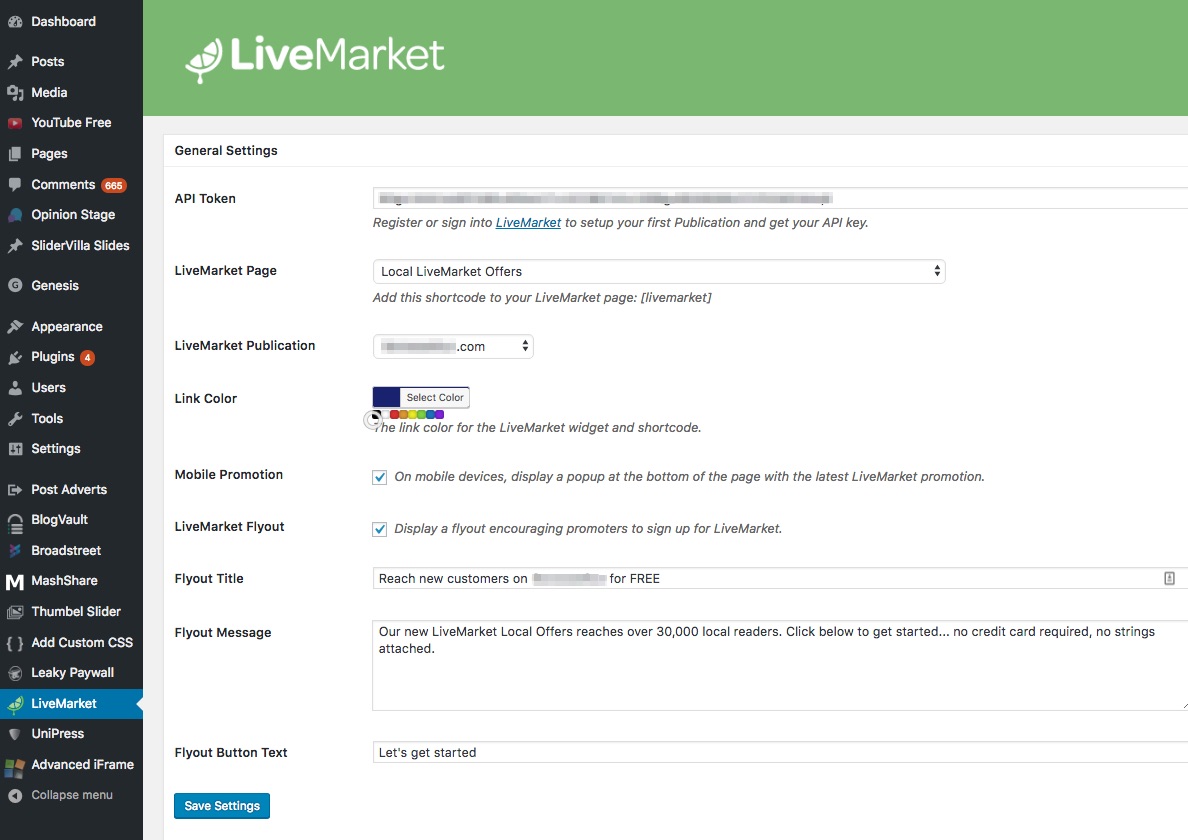The height and width of the screenshot is (840, 1188).
Task: Open the Posts menu
Action: [47, 61]
